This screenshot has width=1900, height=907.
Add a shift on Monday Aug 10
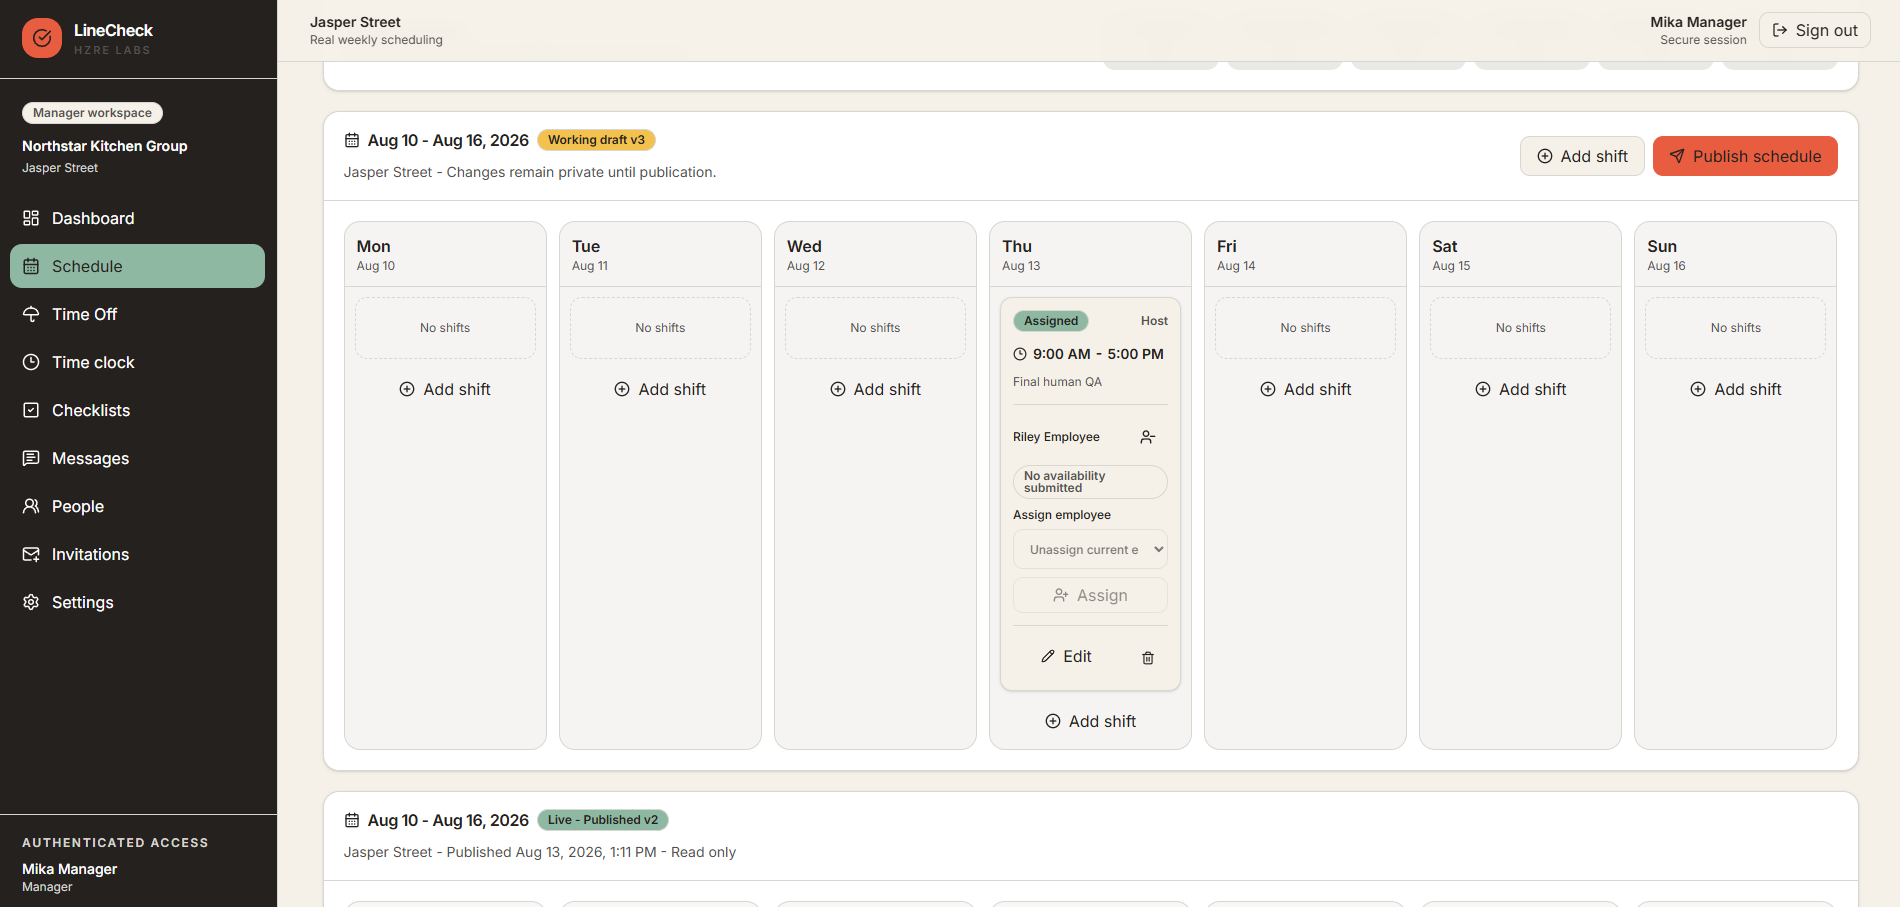point(445,389)
